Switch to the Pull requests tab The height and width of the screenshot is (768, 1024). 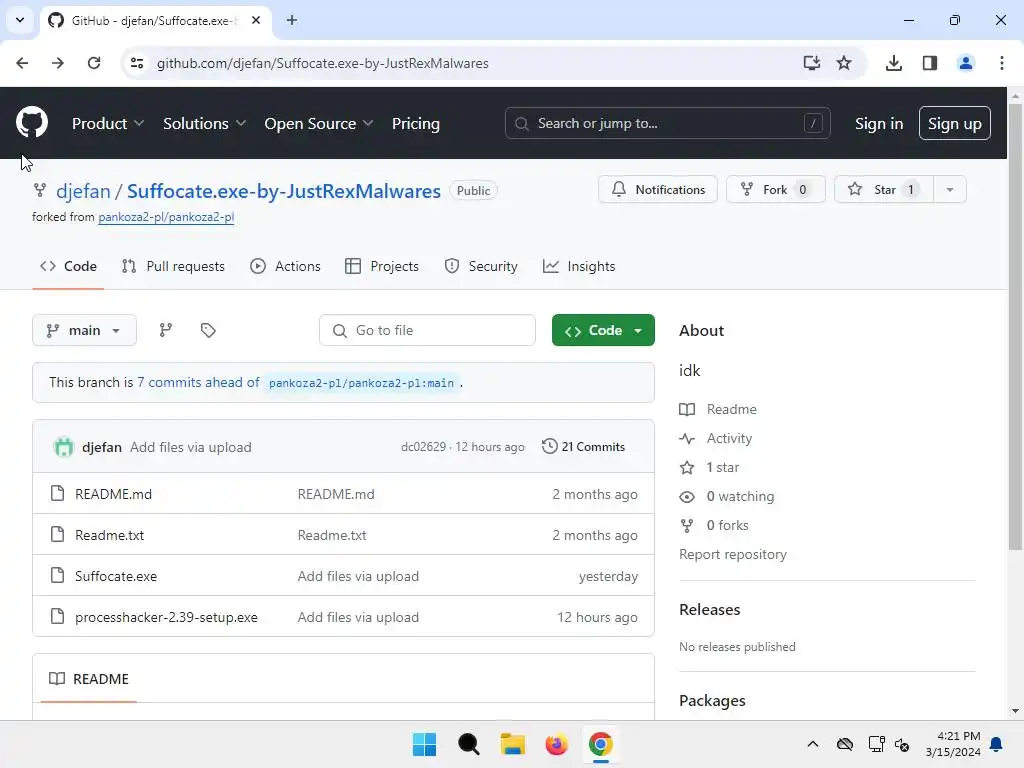(173, 266)
